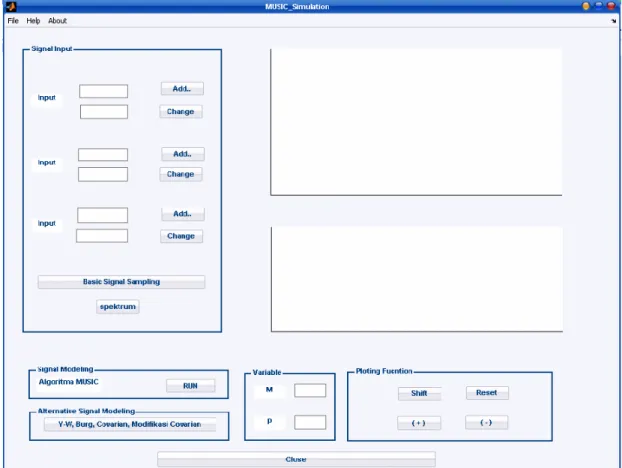
Task: Click the upper plot axes area
Action: (x=416, y=122)
